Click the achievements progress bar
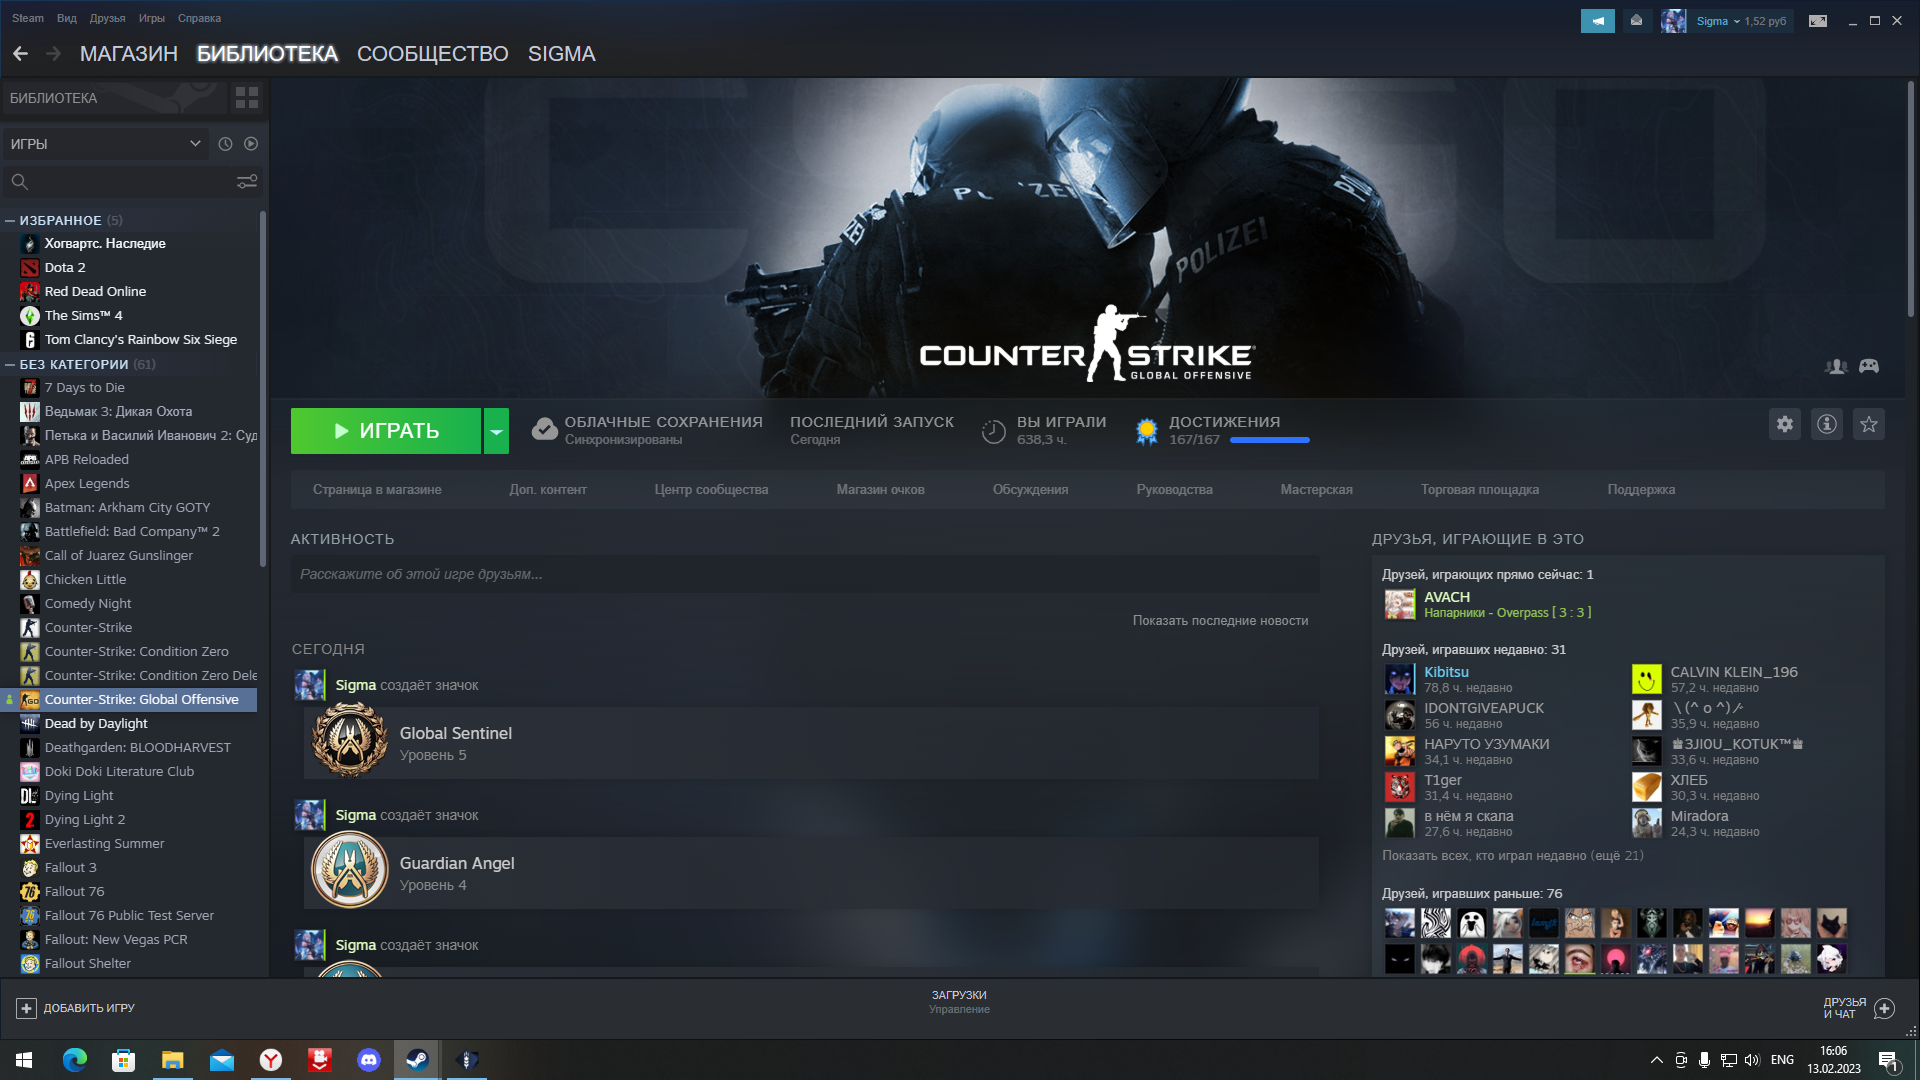The image size is (1920, 1080). (x=1269, y=440)
